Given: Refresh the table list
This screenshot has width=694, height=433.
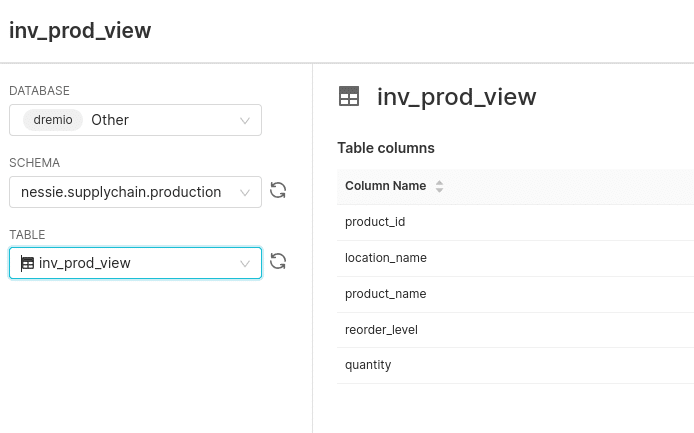Looking at the screenshot, I should point(278,261).
